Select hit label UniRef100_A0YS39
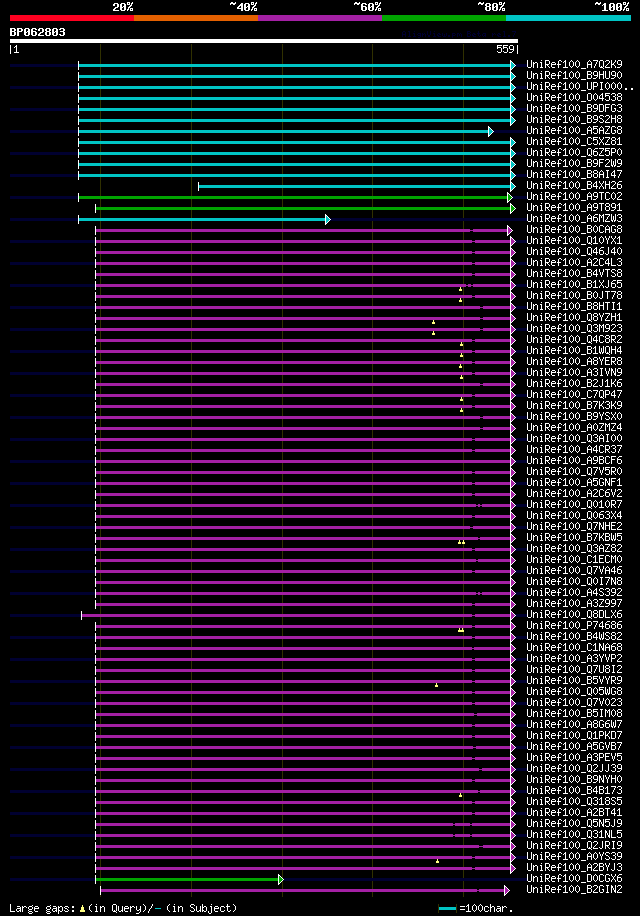This screenshot has width=640, height=916. 574,856
